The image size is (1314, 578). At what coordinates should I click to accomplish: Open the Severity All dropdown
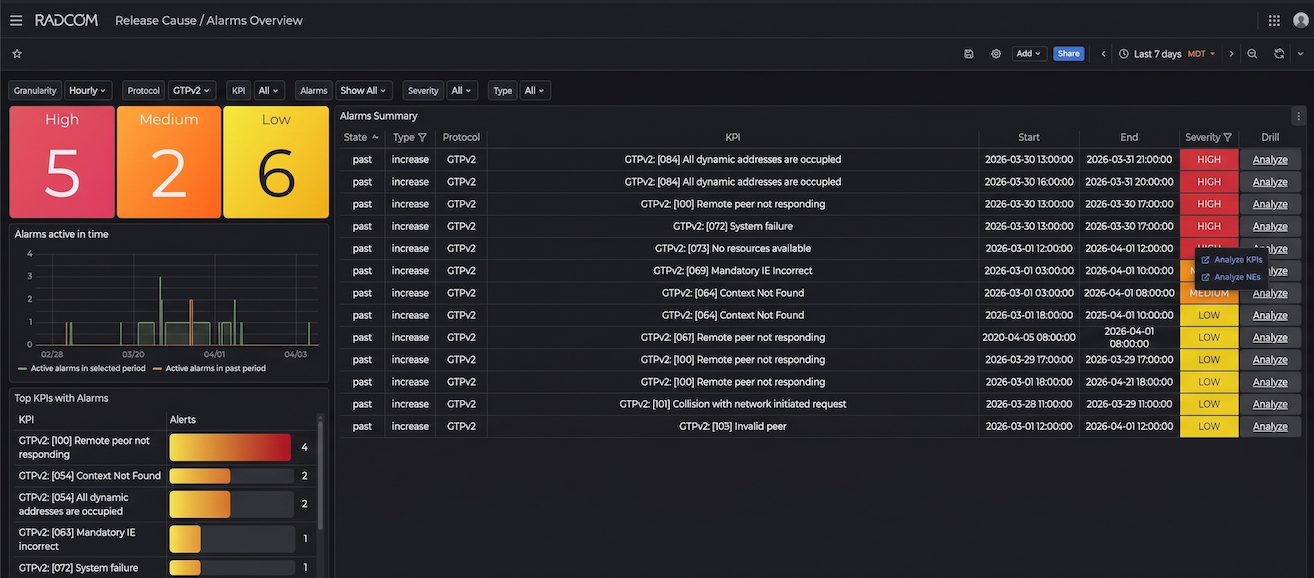[x=462, y=91]
